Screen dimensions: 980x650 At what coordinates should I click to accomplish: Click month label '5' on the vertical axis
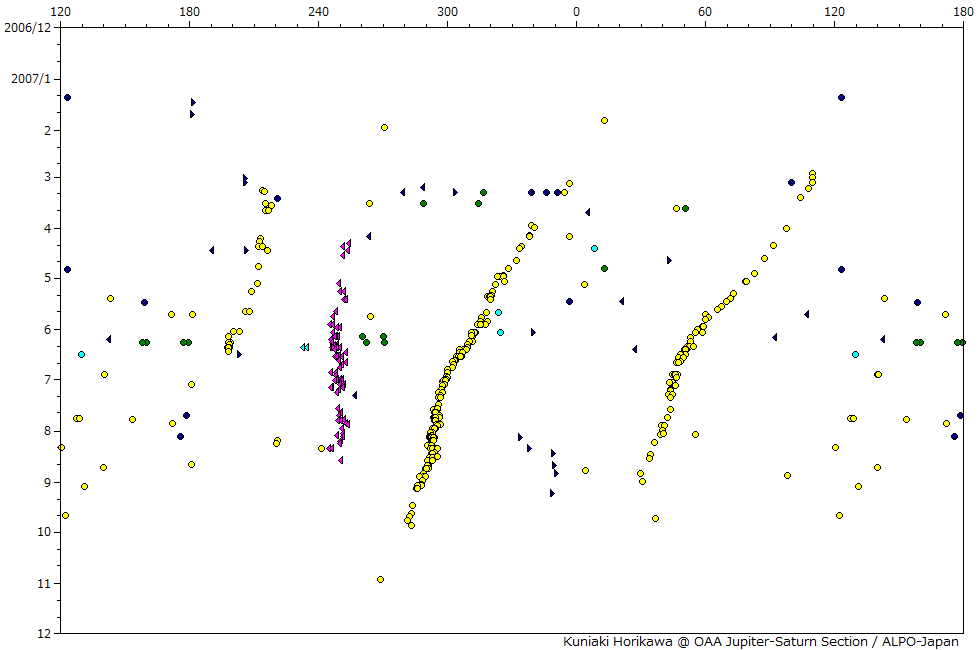click(x=47, y=278)
